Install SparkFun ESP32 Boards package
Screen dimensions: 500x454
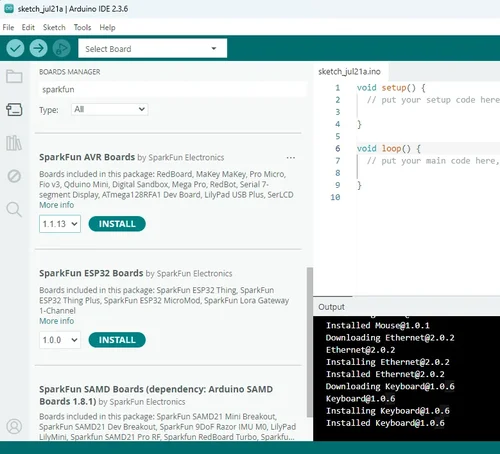(117, 340)
